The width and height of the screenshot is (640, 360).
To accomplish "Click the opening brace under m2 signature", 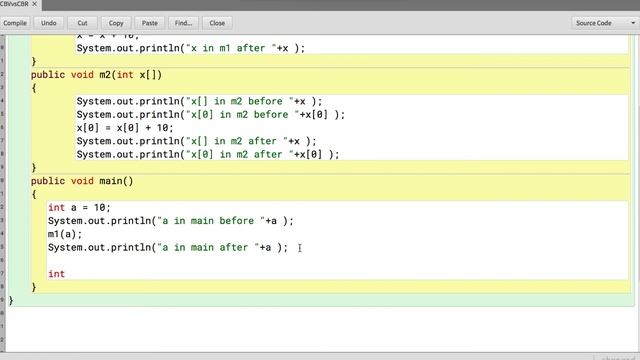I will point(34,88).
